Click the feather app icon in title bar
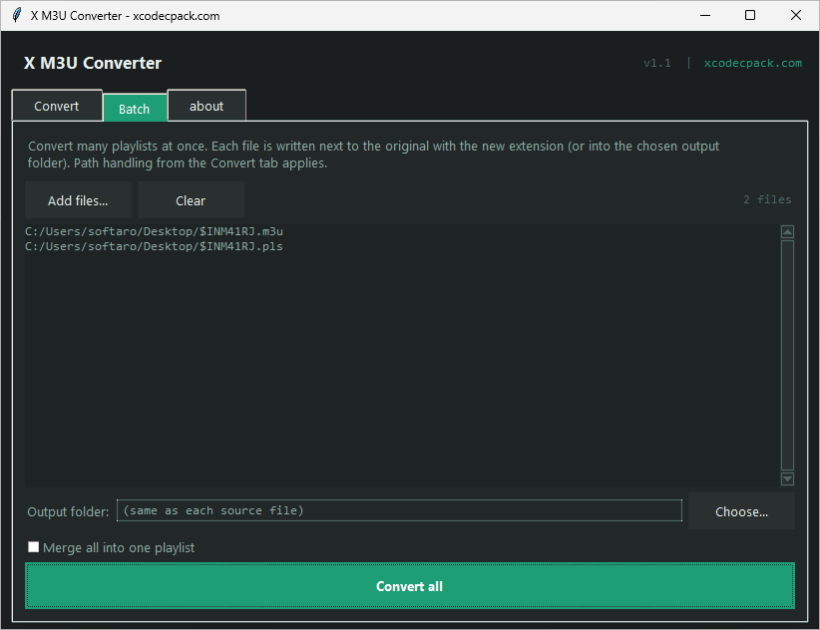The width and height of the screenshot is (820, 630). pos(17,15)
